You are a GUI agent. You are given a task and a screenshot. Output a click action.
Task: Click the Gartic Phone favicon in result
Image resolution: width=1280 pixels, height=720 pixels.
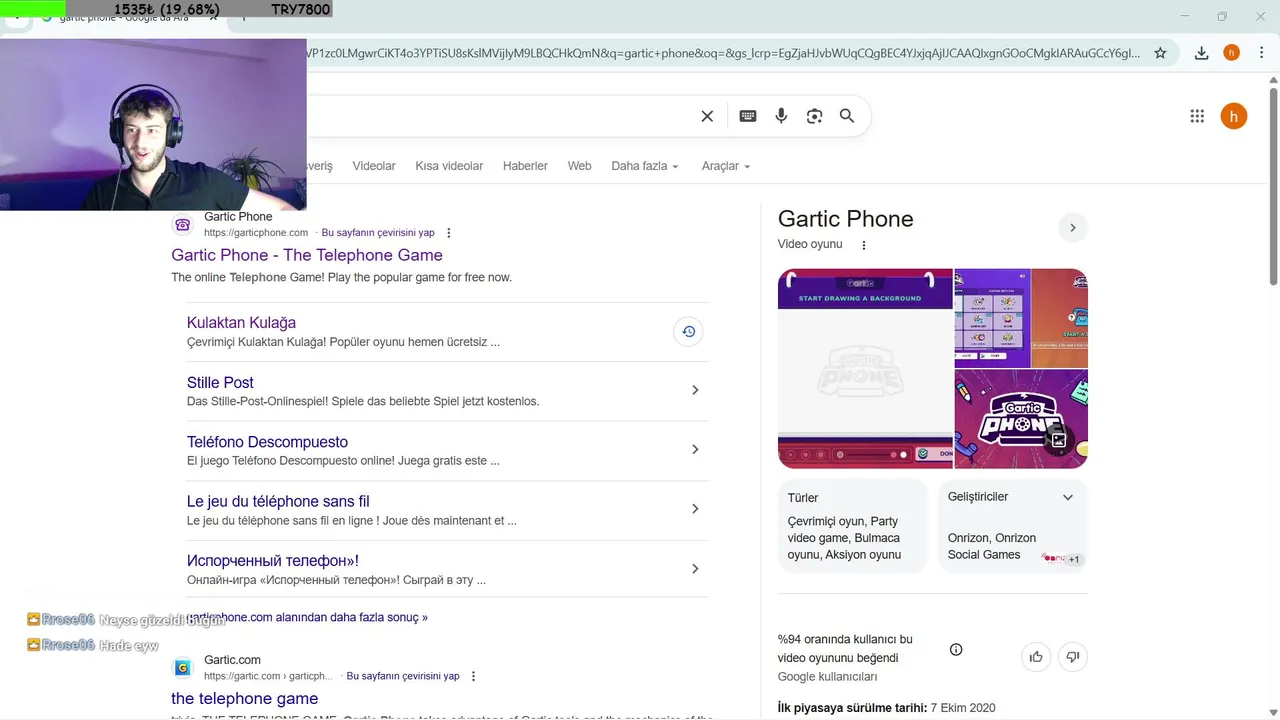(182, 224)
